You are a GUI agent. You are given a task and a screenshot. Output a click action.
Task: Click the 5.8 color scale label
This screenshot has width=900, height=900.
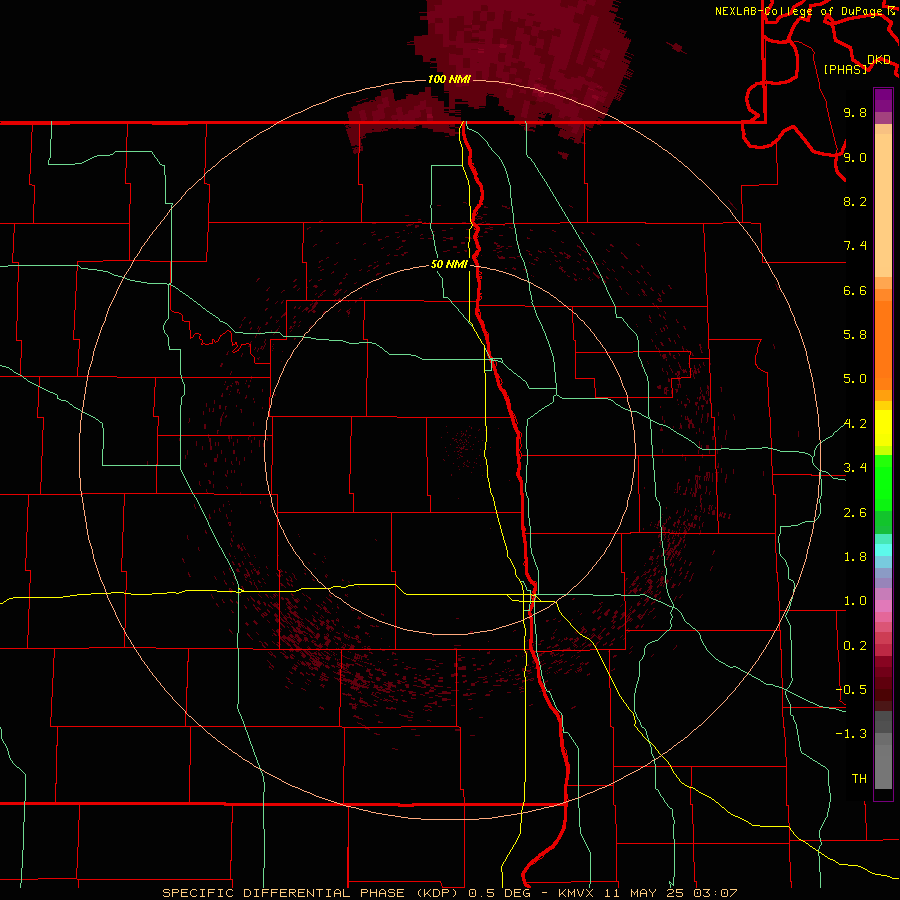(x=855, y=335)
